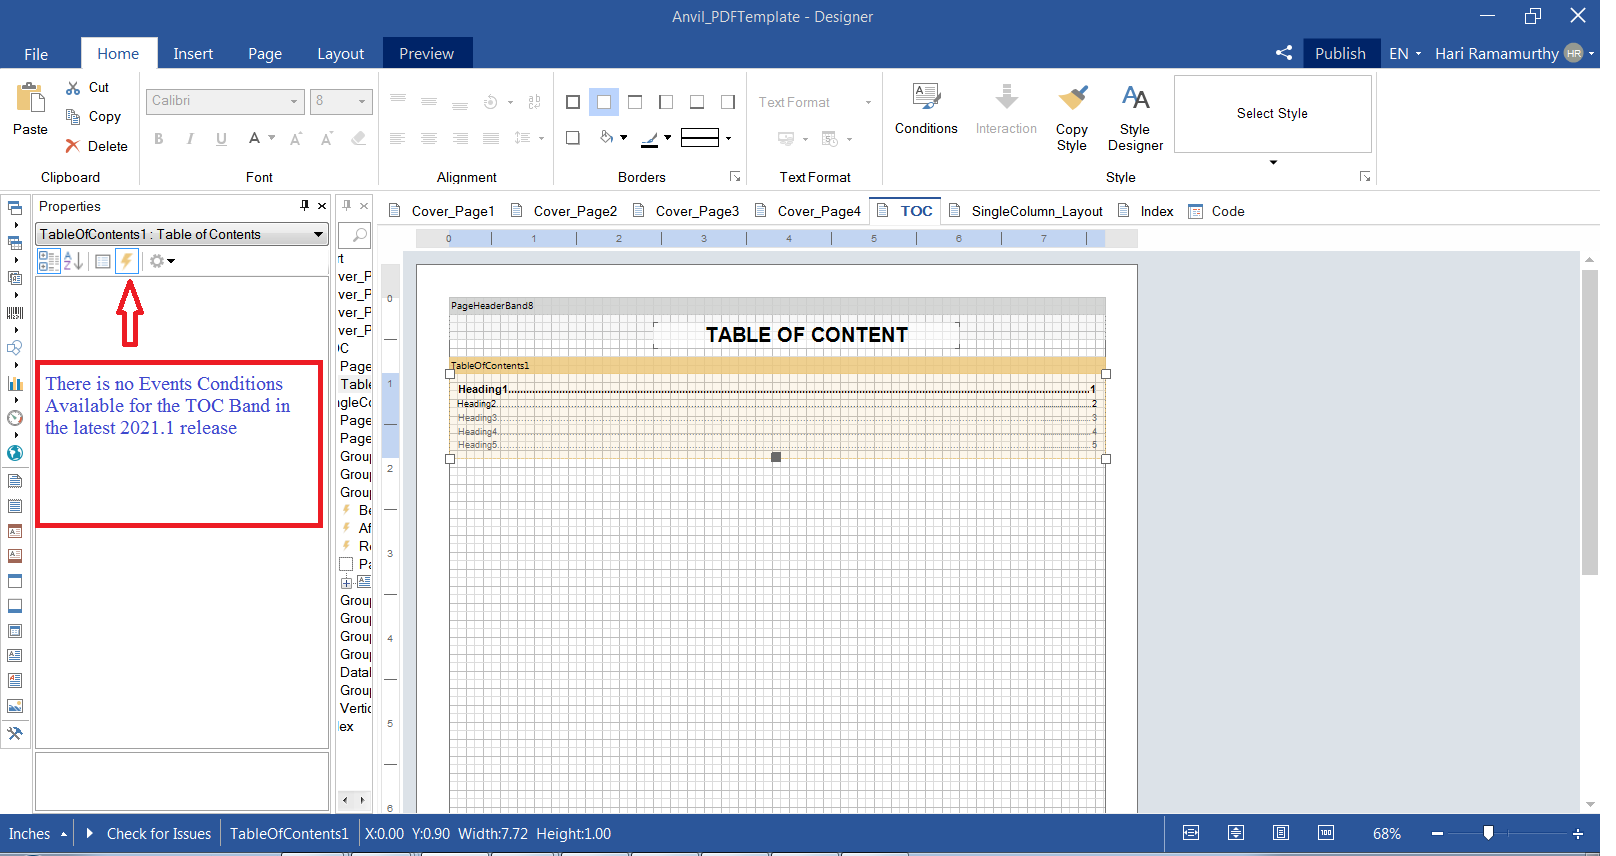The height and width of the screenshot is (856, 1616).
Task: Open the Inches units dropdown
Action: pos(38,833)
